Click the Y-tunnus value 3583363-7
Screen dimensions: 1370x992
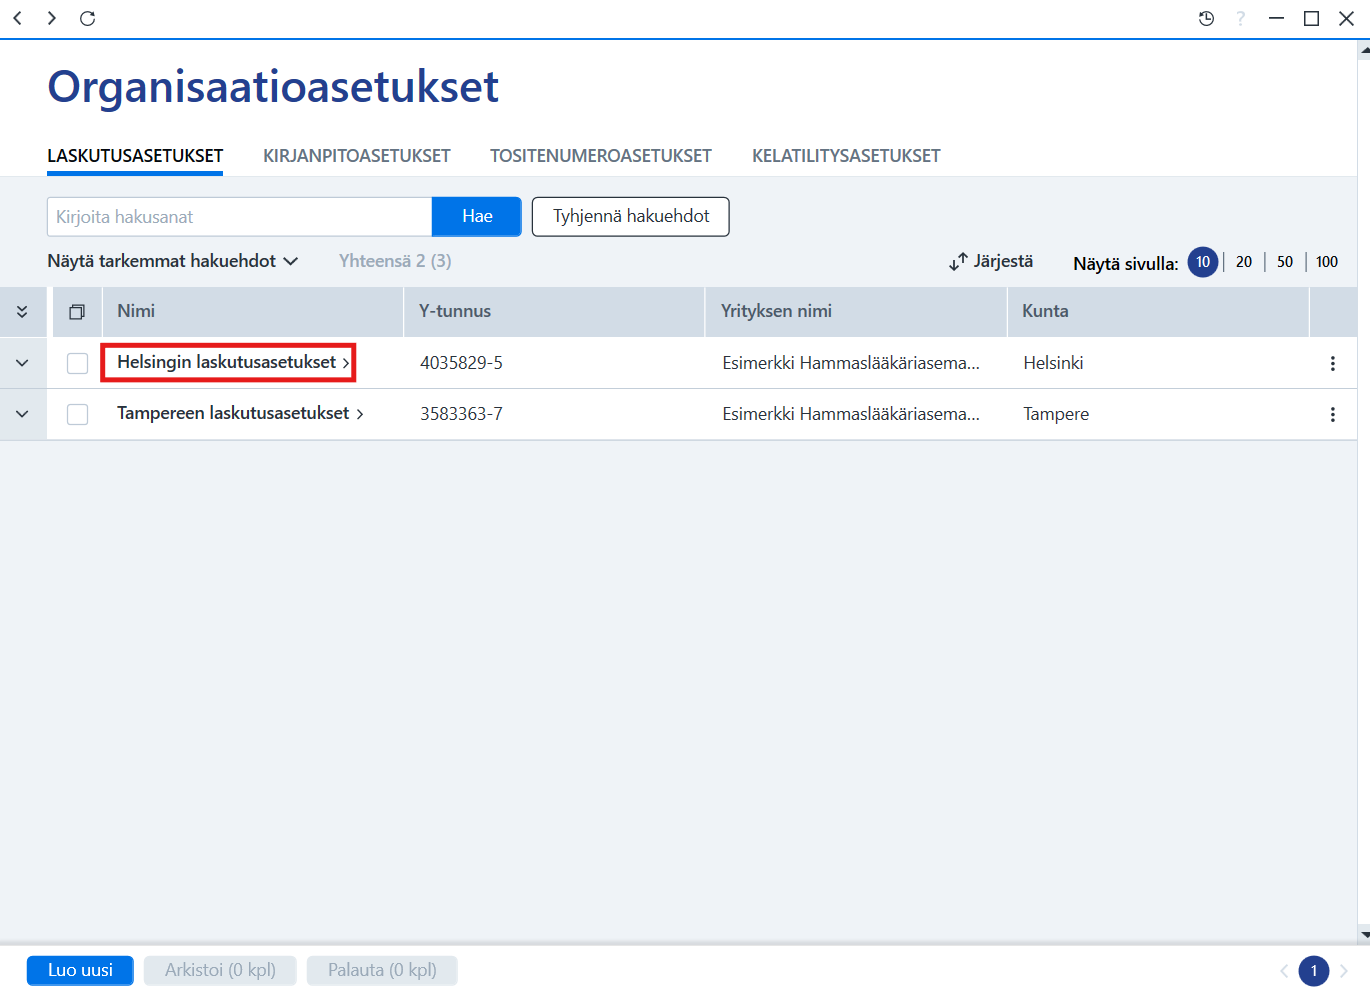(461, 414)
